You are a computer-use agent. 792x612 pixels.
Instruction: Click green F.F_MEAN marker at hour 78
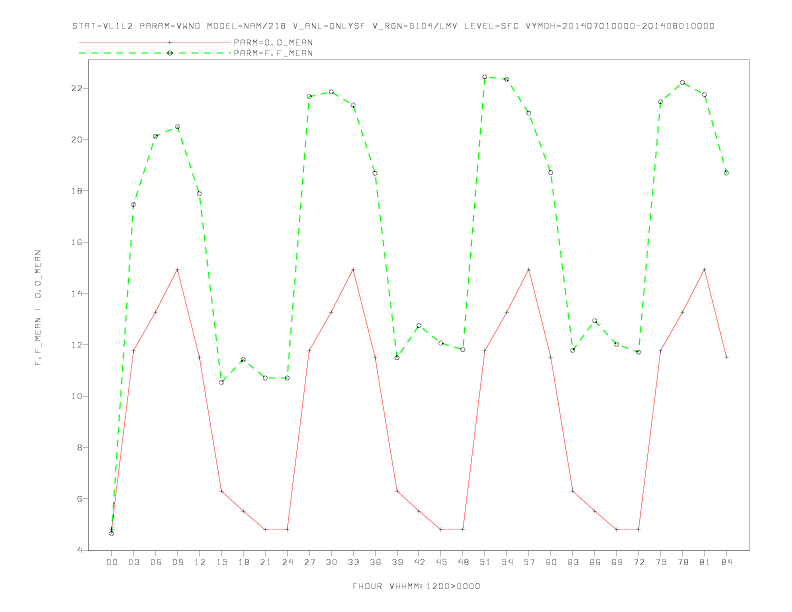[683, 82]
